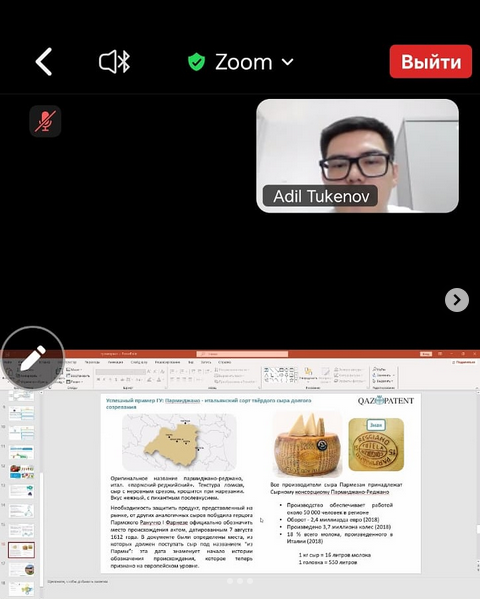The image size is (480, 599).
Task: Tap the red Выйти button
Action: point(431,62)
